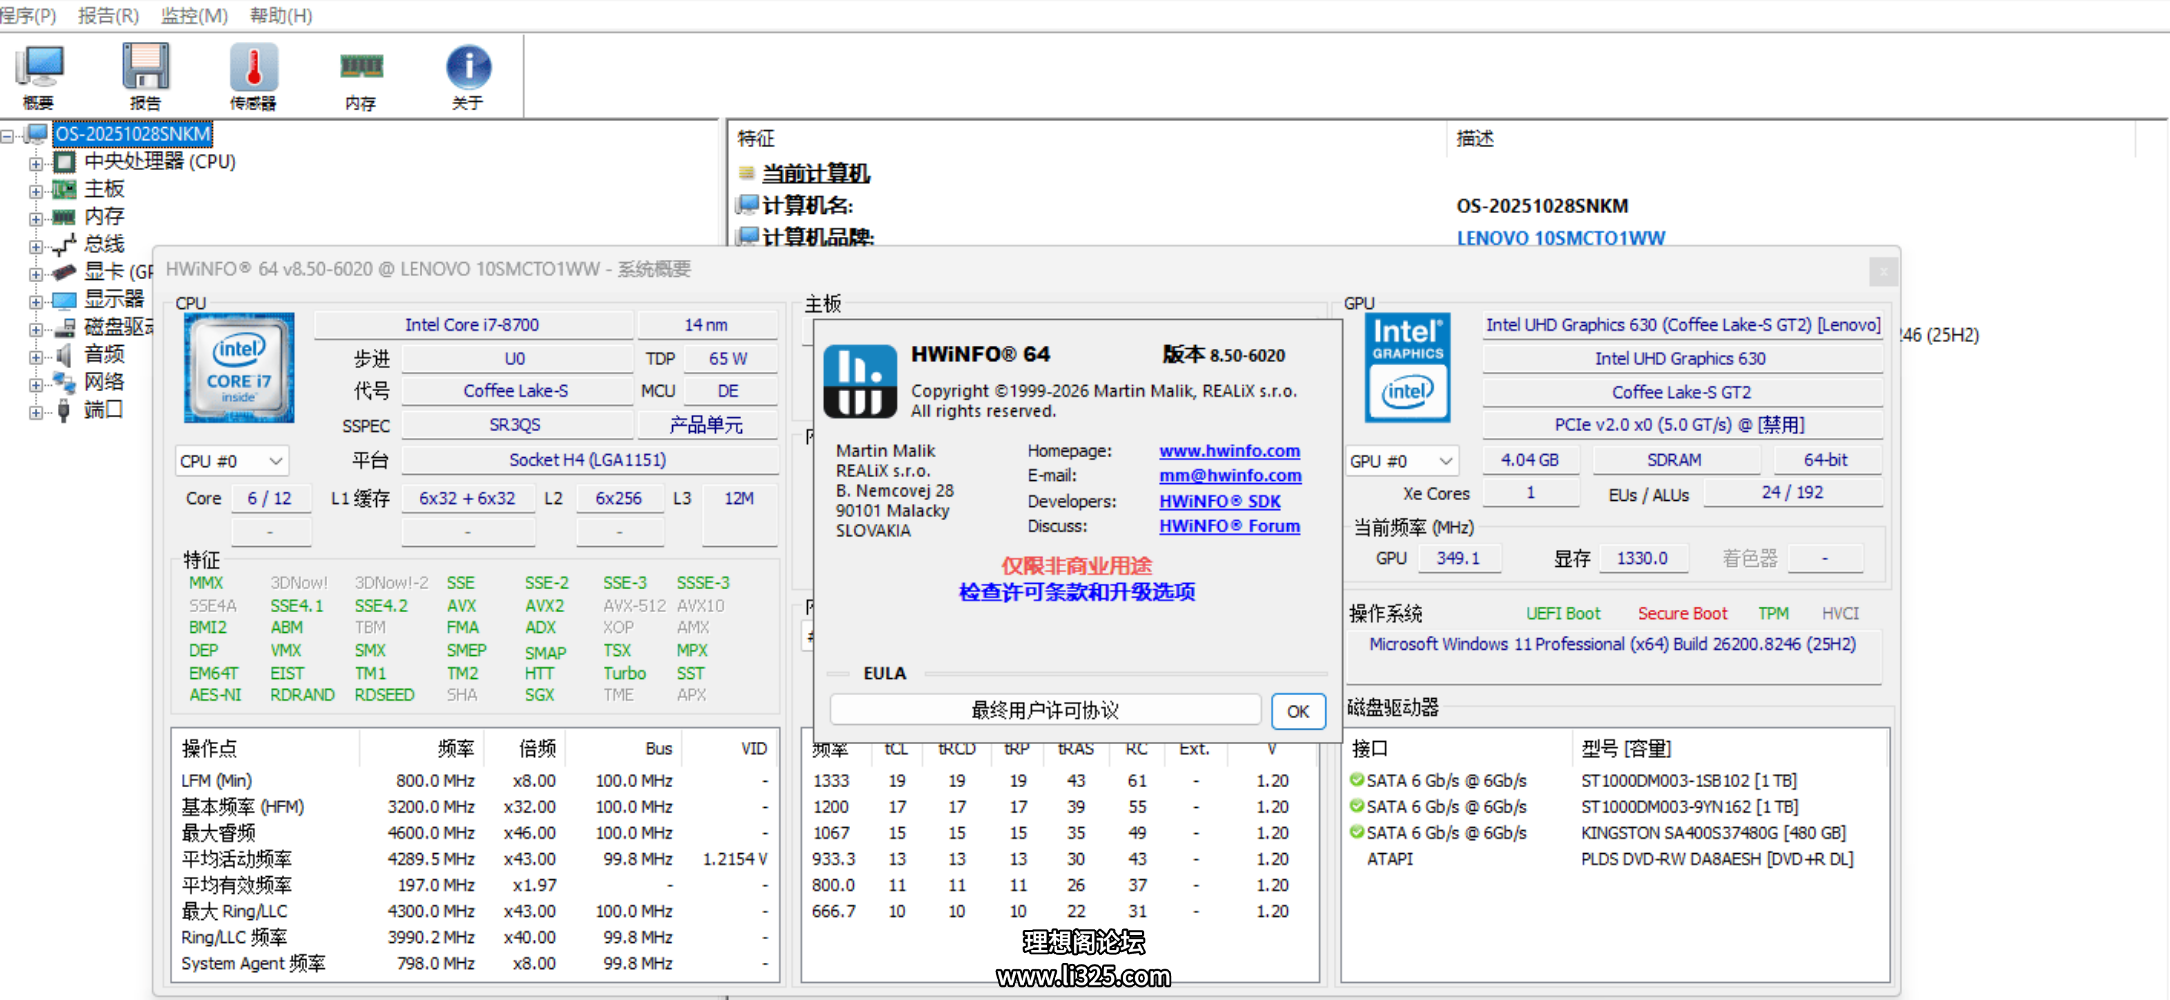
Task: Expand the 内存 tree node
Action: [36, 218]
